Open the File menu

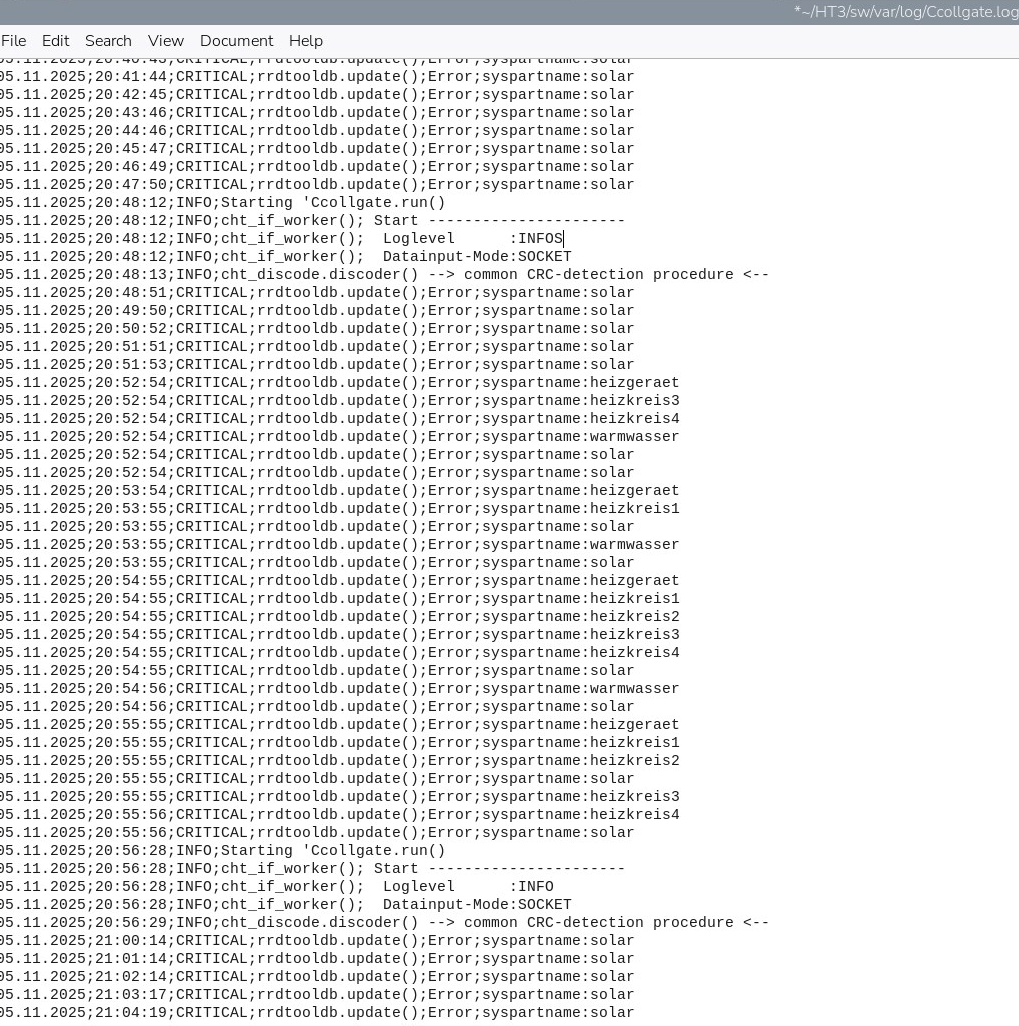(x=13, y=41)
